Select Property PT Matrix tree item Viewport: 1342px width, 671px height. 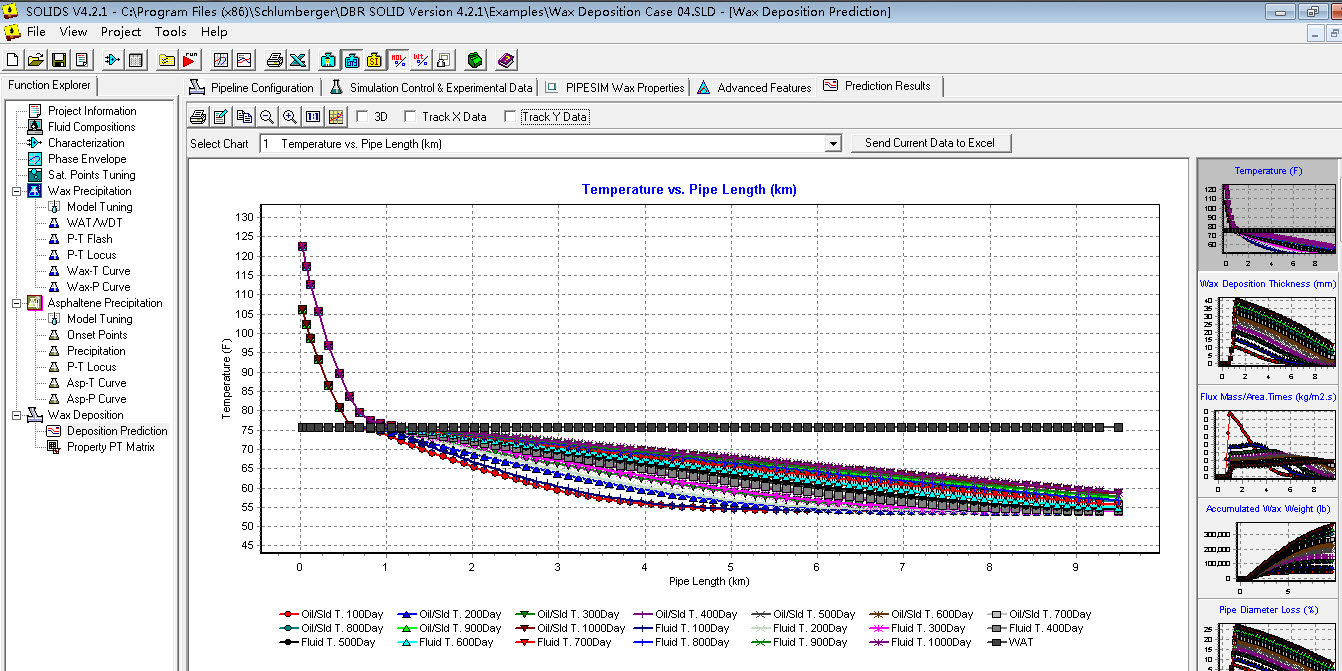point(111,447)
